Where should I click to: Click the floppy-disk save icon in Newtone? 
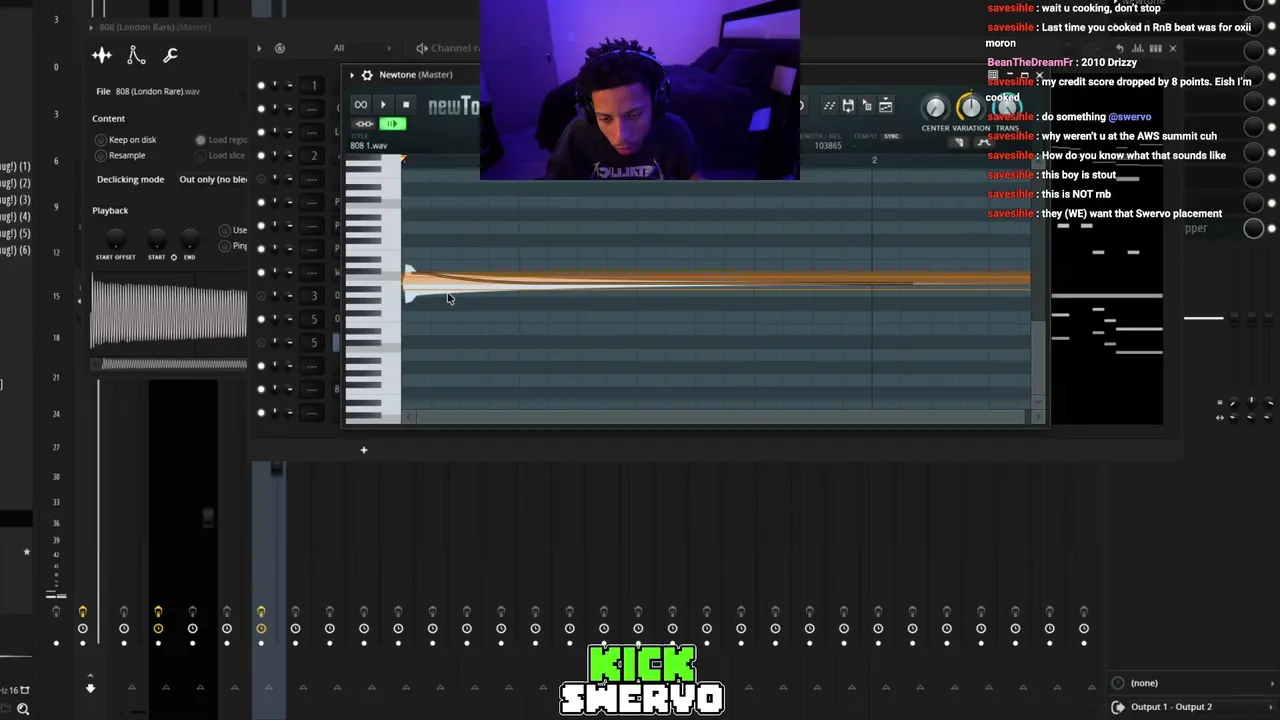[848, 105]
